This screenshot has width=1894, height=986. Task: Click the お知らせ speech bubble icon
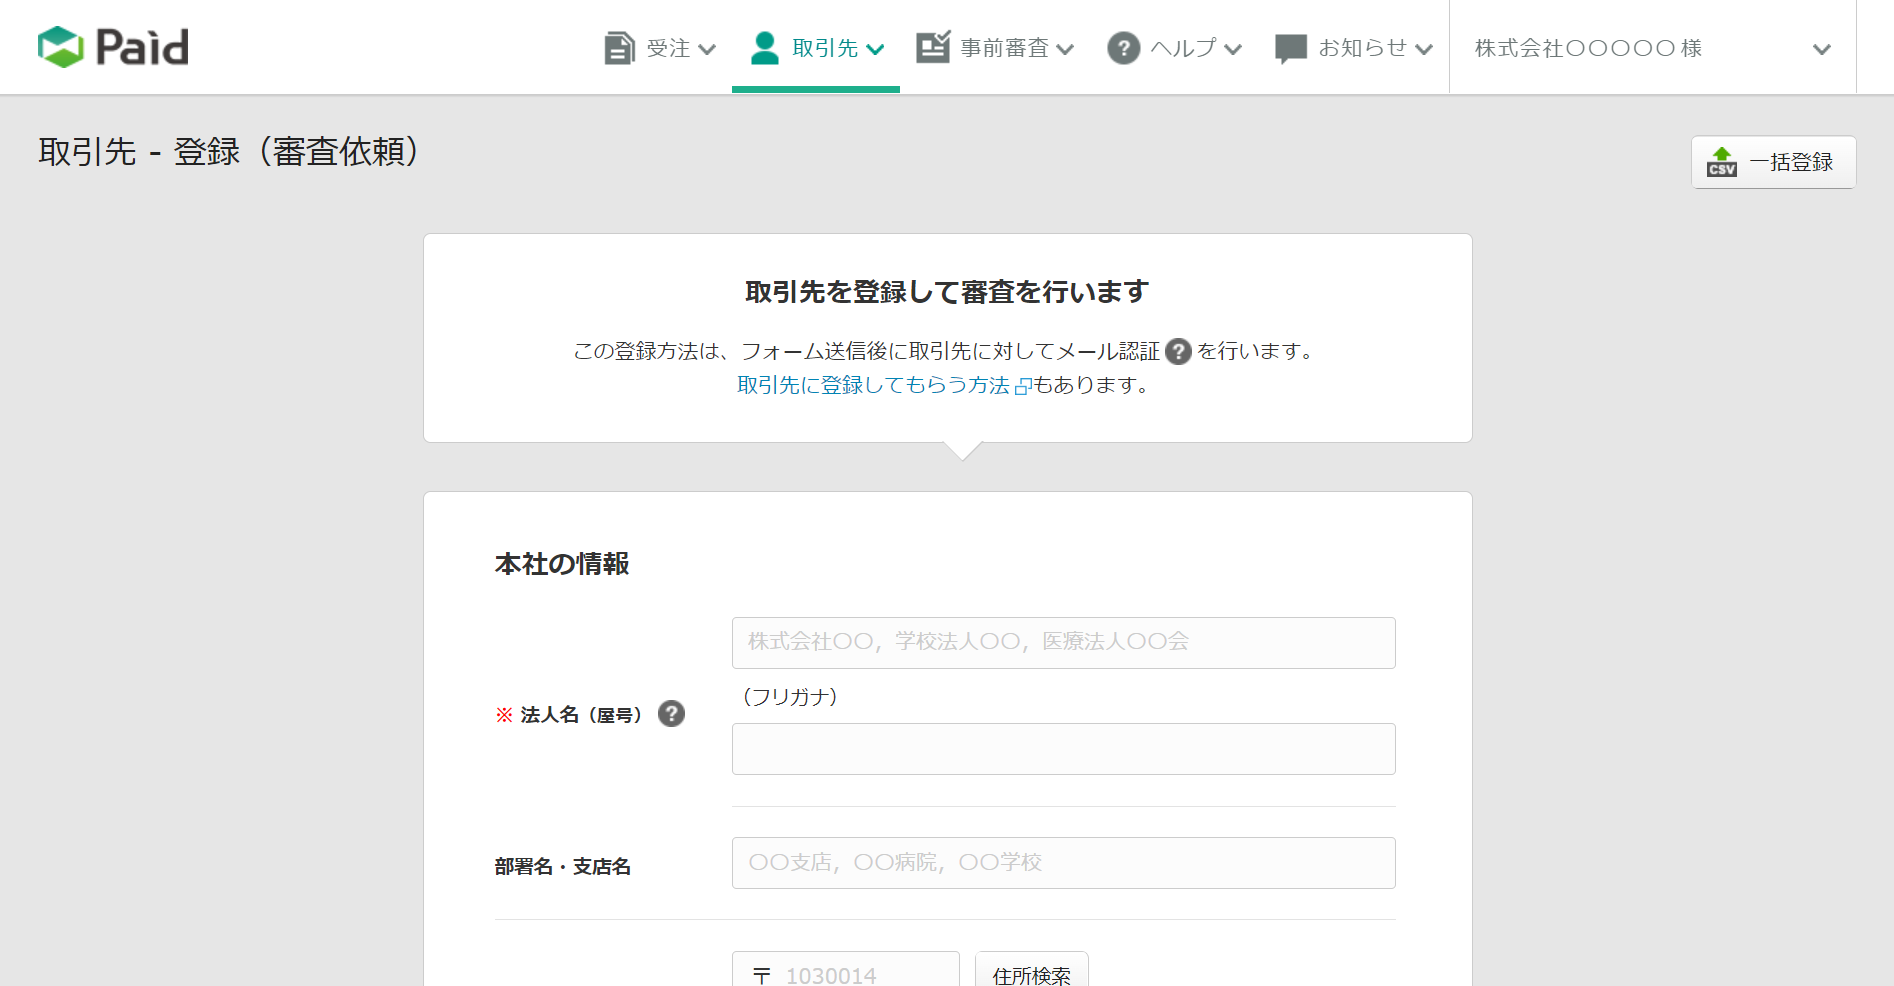[x=1291, y=48]
